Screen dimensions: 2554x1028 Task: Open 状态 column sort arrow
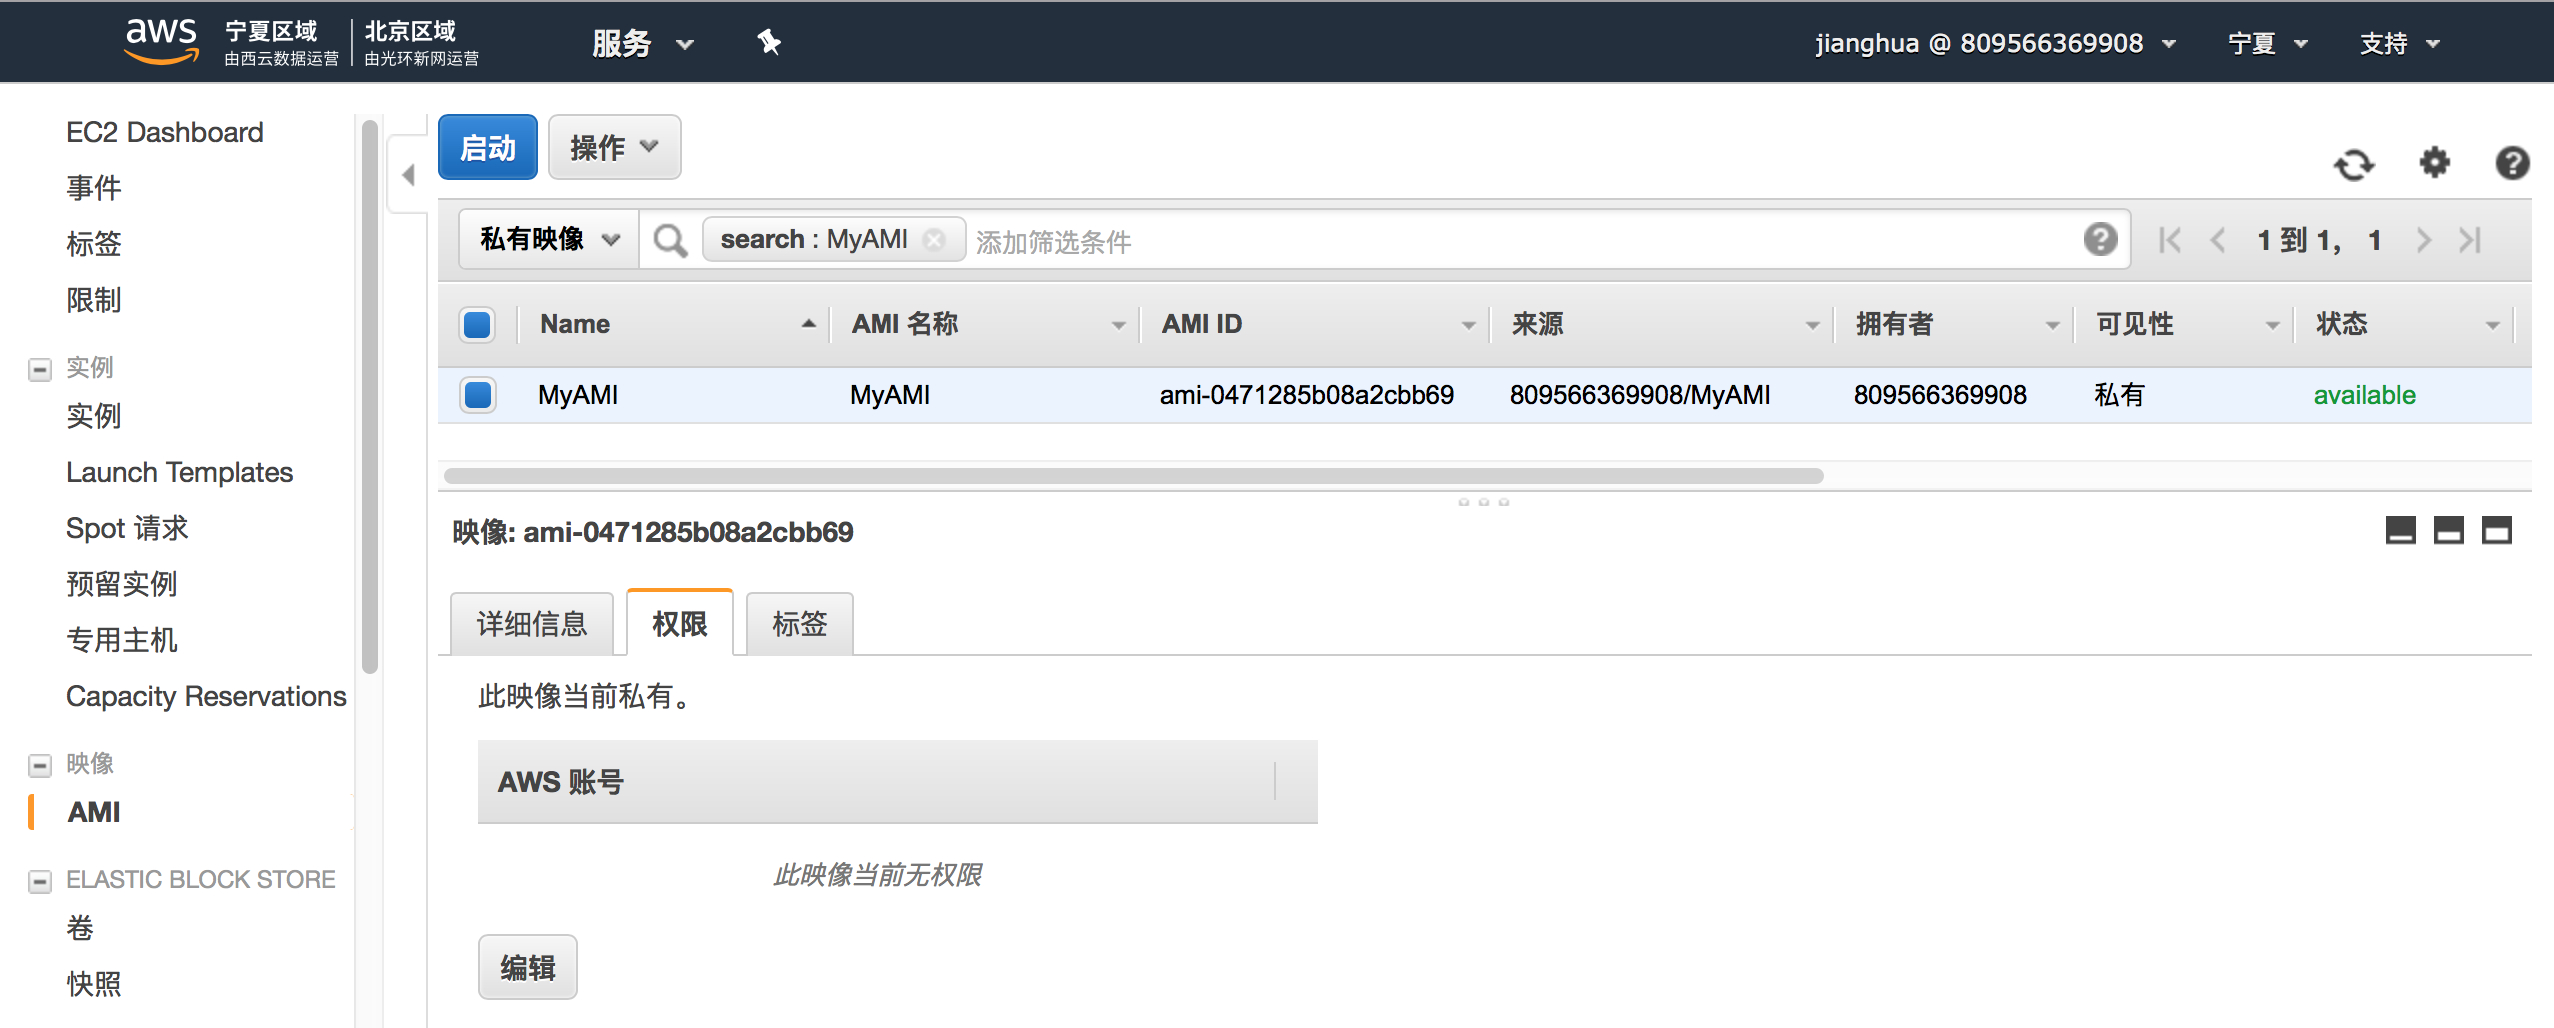pyautogui.click(x=2492, y=325)
